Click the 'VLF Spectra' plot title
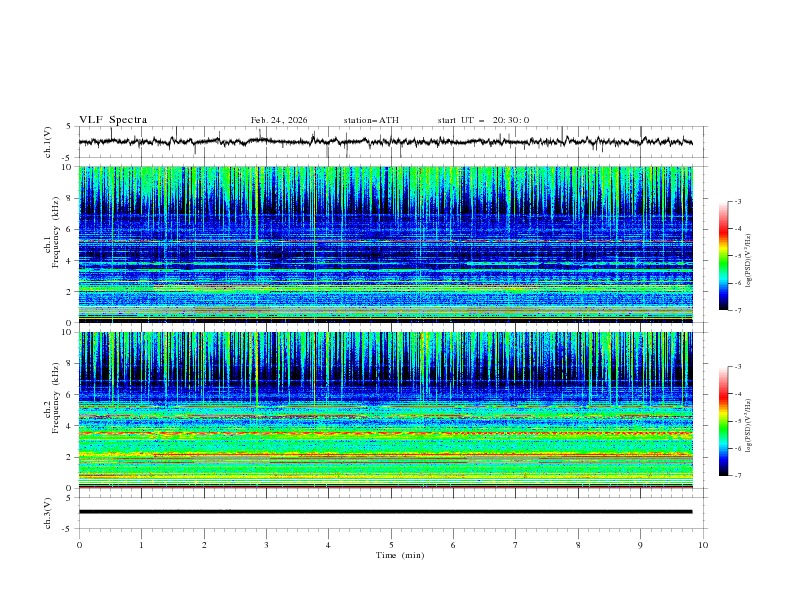This screenshot has height=612, width=792. (x=113, y=120)
